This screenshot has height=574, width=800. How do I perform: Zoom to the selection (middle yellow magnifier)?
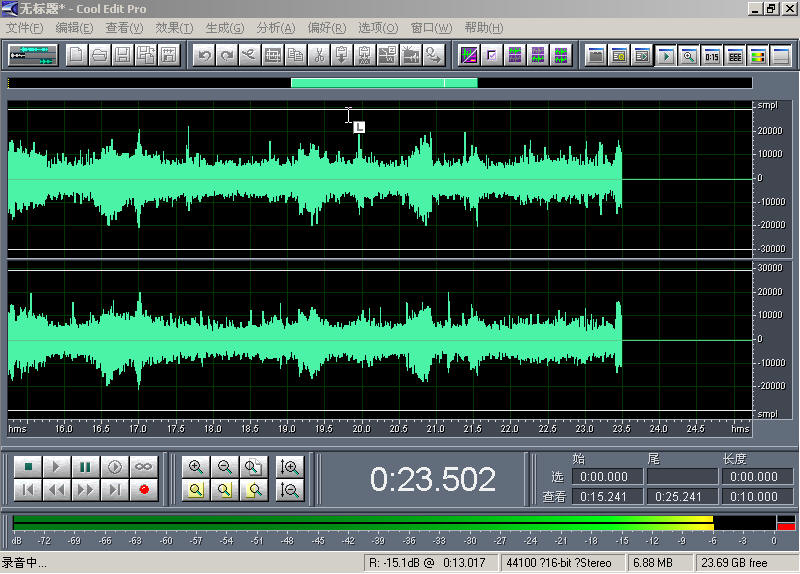[x=224, y=490]
